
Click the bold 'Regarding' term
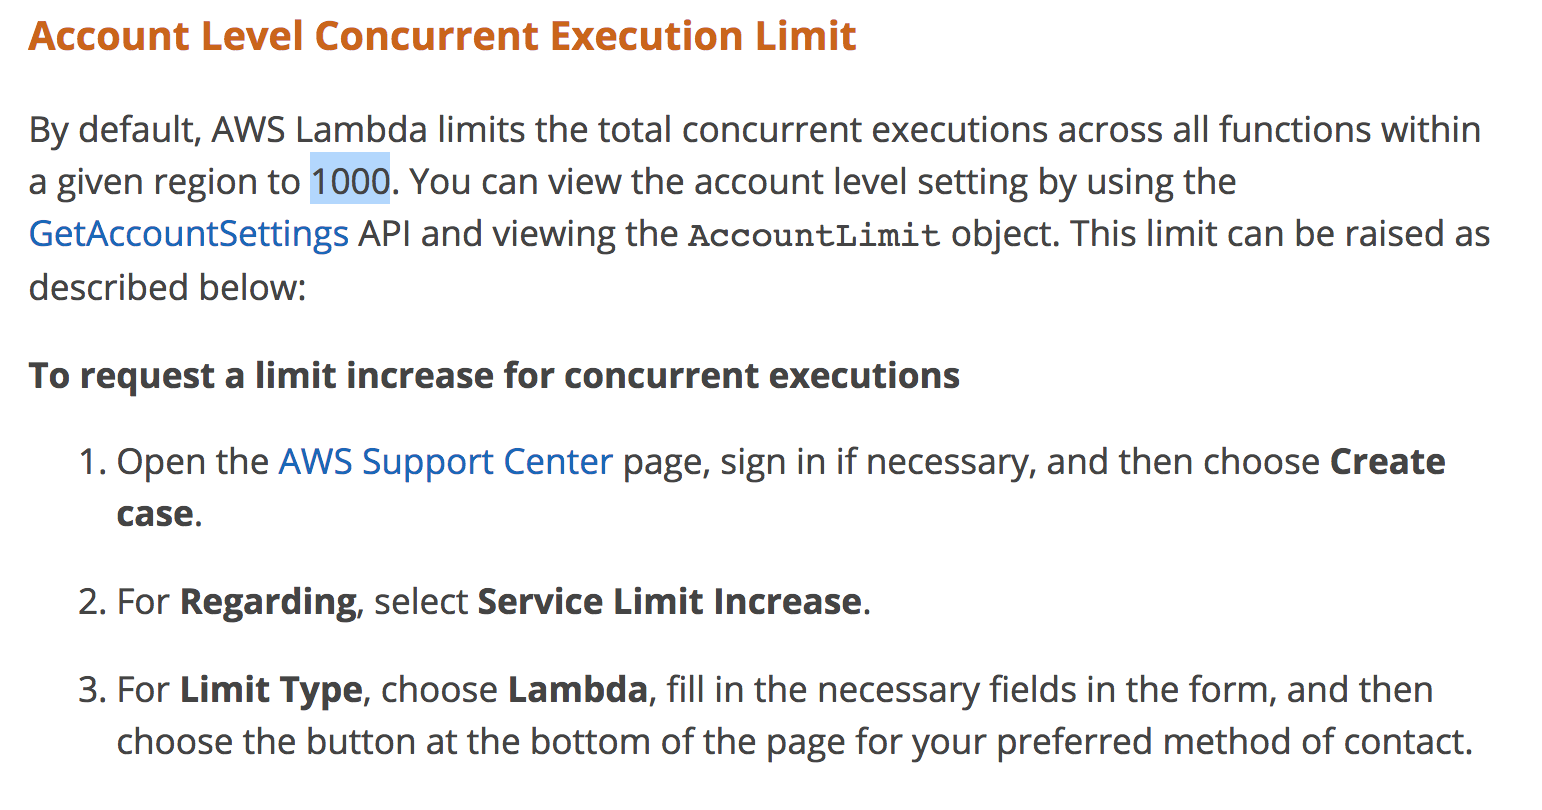click(x=267, y=602)
